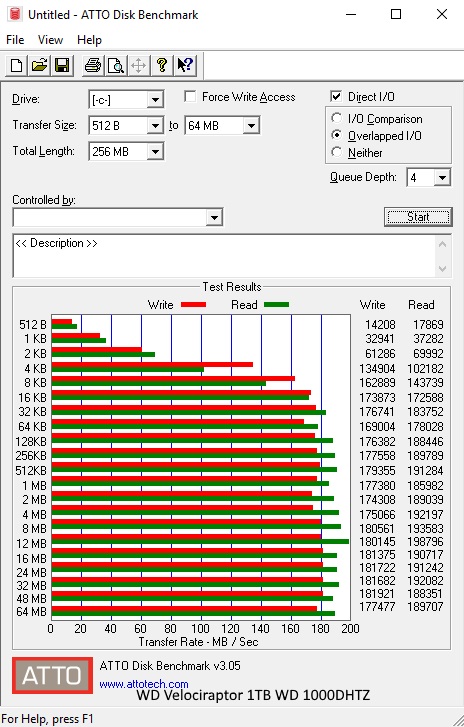Click the Write column header on right
This screenshot has height=727, width=464.
click(372, 305)
